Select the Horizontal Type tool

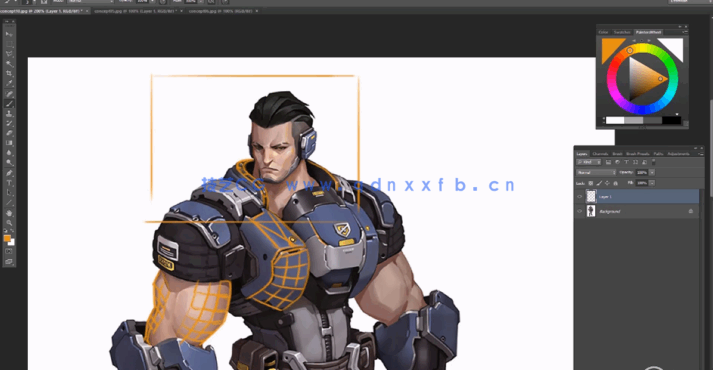(x=9, y=183)
